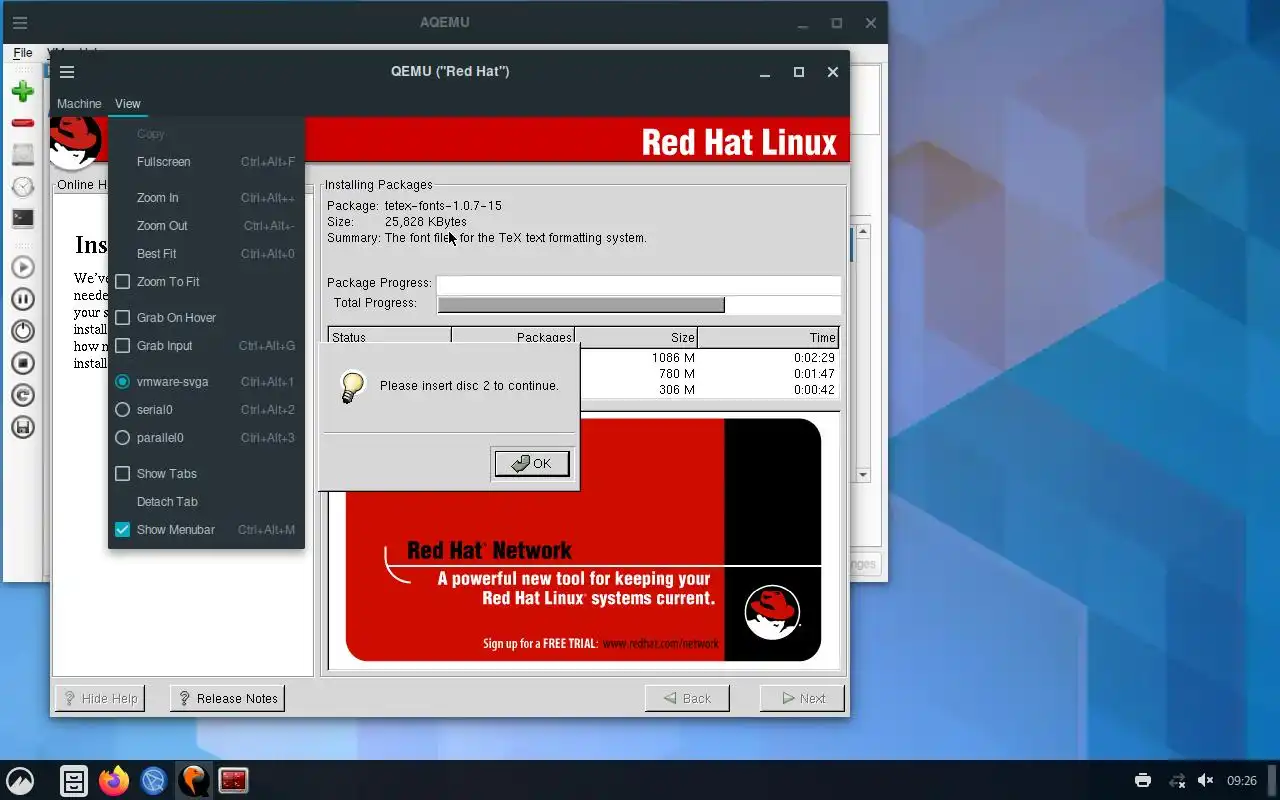Click the red terminal-like app in taskbar
The image size is (1280, 800).
coord(233,781)
